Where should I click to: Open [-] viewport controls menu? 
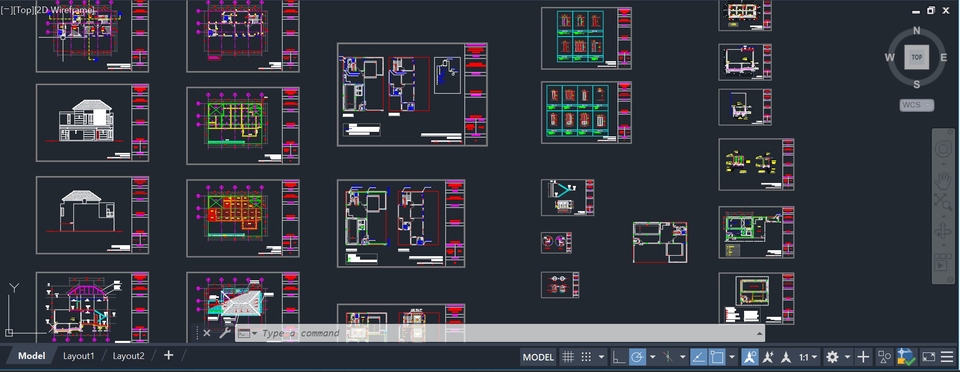coord(7,11)
